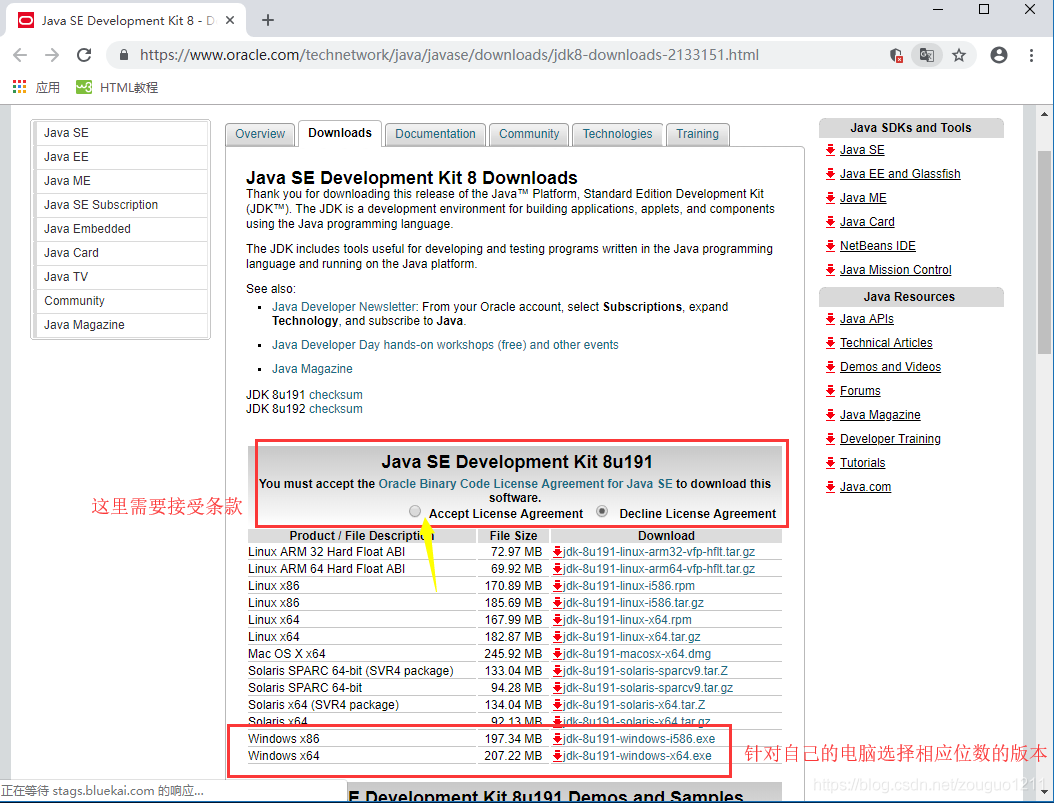
Task: Click the blocked content shield icon
Action: click(896, 55)
